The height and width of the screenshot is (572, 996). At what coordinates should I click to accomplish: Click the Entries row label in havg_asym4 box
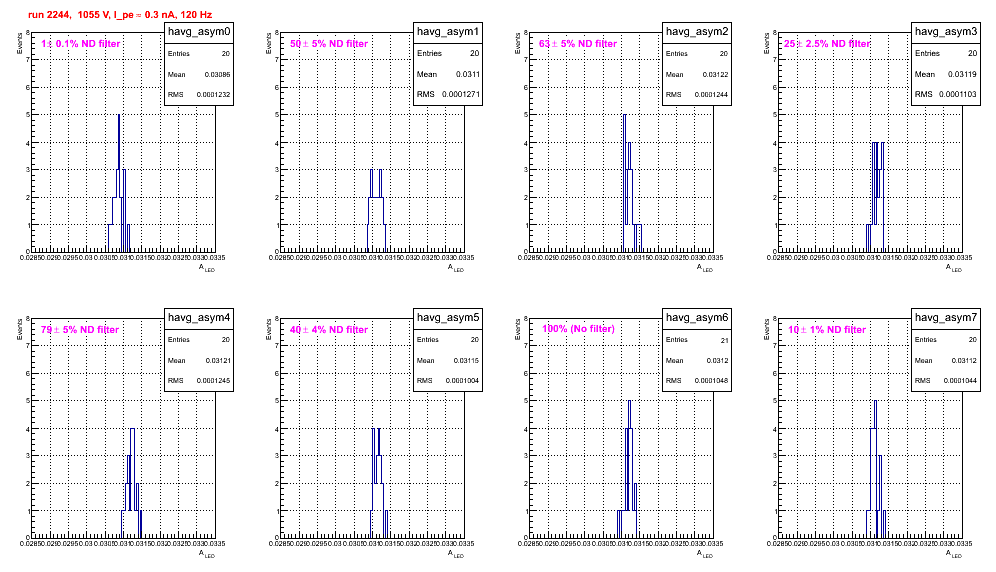[x=178, y=339]
